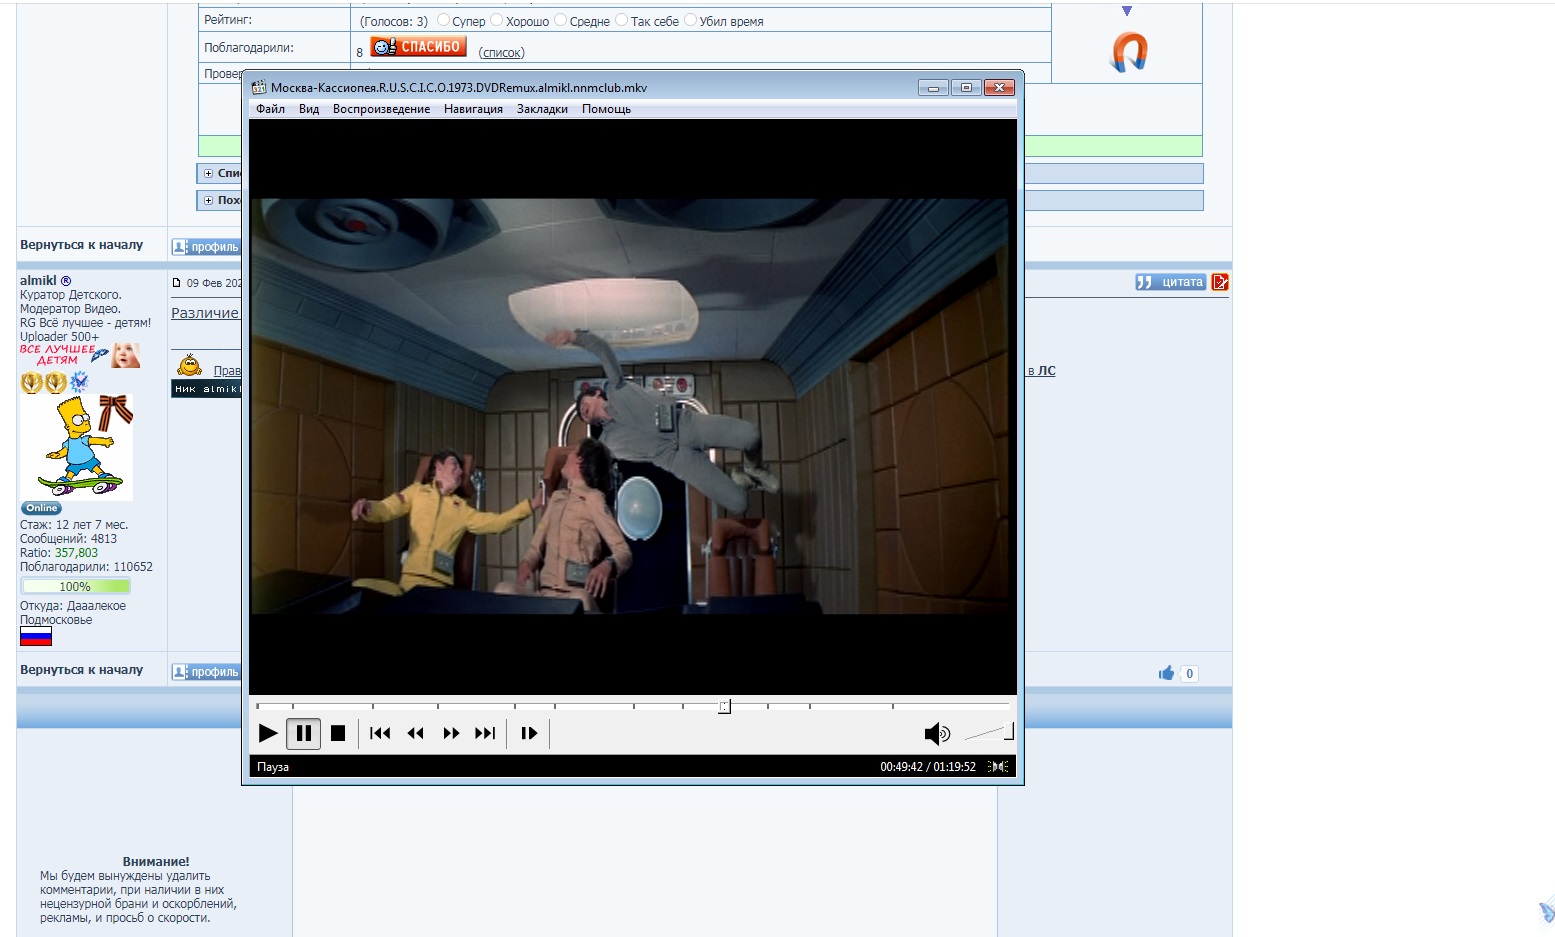Skip to the next chapter
The width and height of the screenshot is (1555, 937).
coord(485,733)
